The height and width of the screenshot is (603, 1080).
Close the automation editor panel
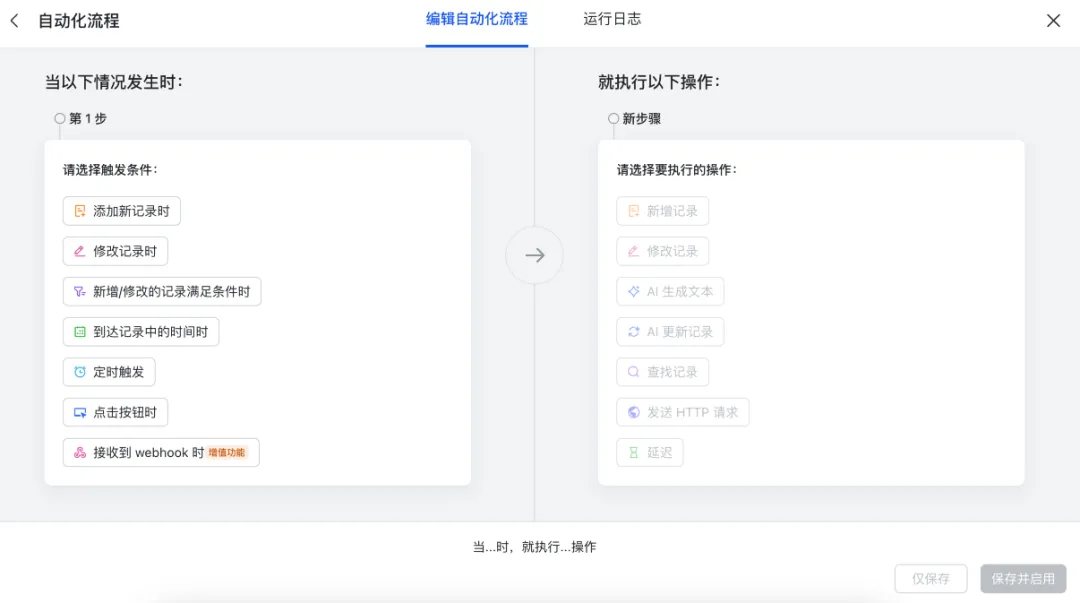point(1053,21)
